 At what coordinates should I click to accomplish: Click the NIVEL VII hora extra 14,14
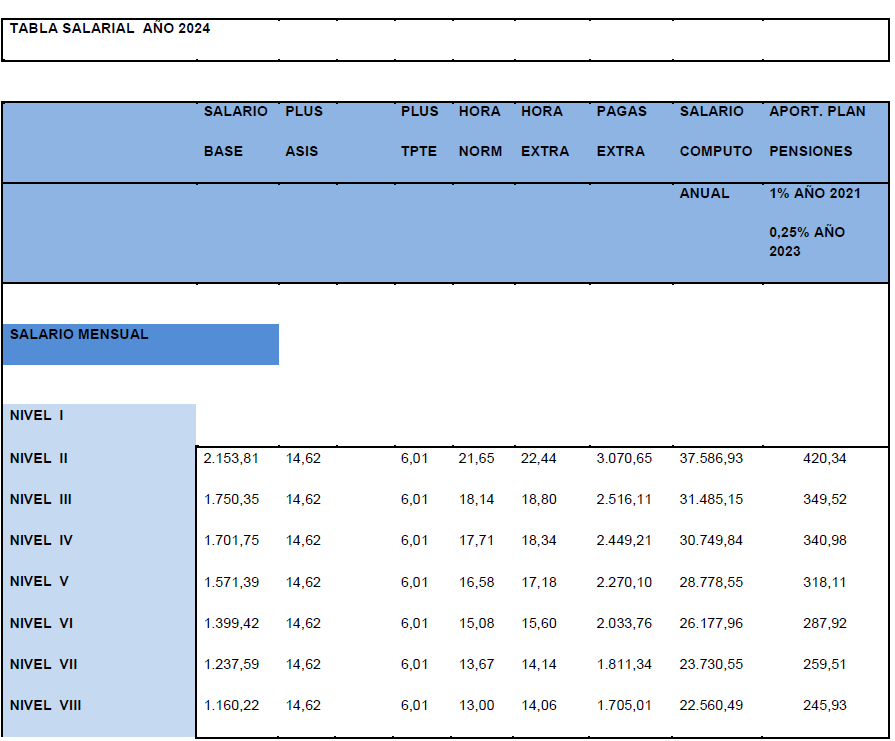[539, 664]
